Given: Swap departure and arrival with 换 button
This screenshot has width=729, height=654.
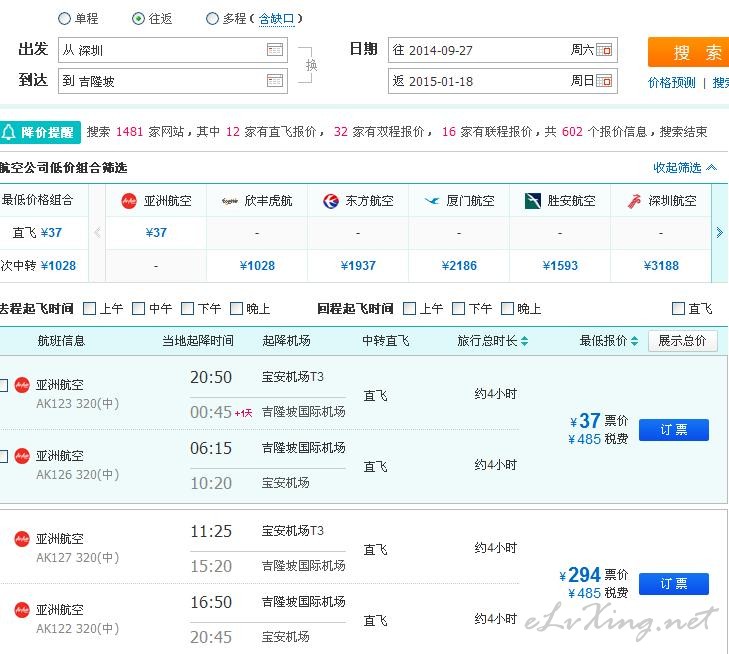Looking at the screenshot, I should pos(311,65).
